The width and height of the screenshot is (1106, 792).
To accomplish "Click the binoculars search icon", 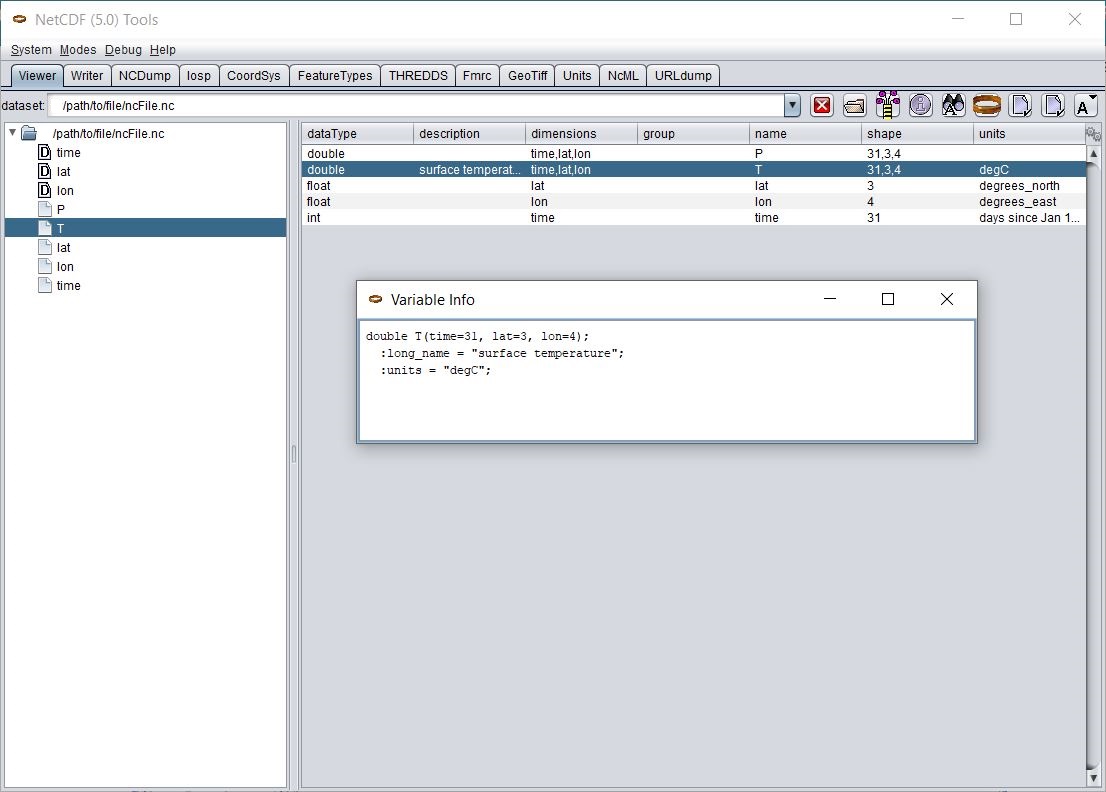I will (x=953, y=105).
